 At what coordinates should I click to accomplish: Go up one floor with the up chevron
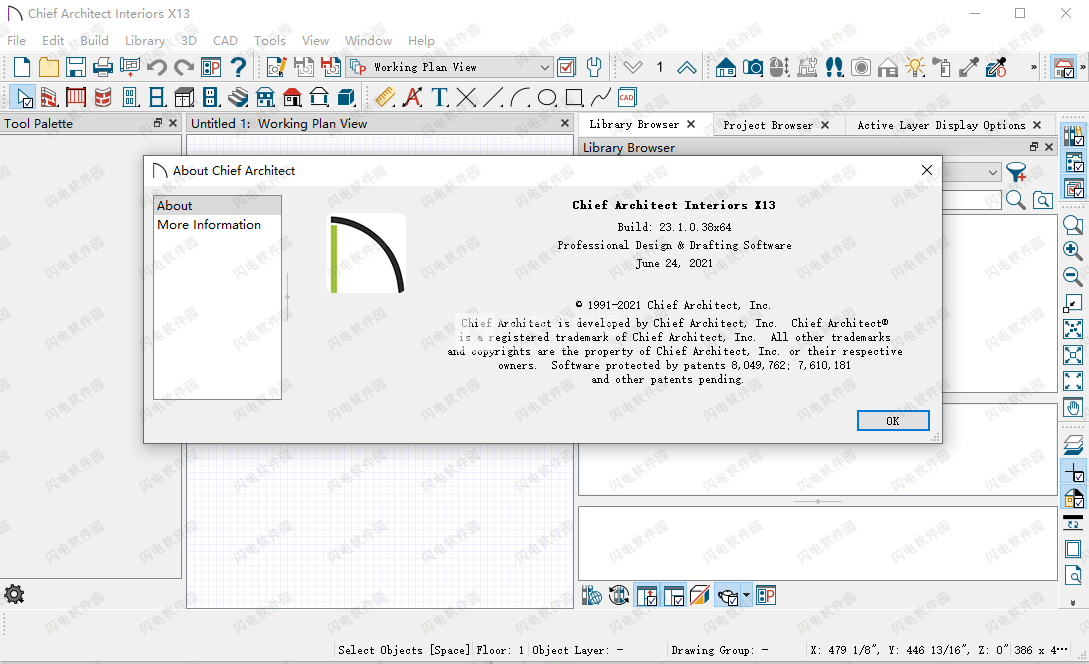[x=687, y=67]
